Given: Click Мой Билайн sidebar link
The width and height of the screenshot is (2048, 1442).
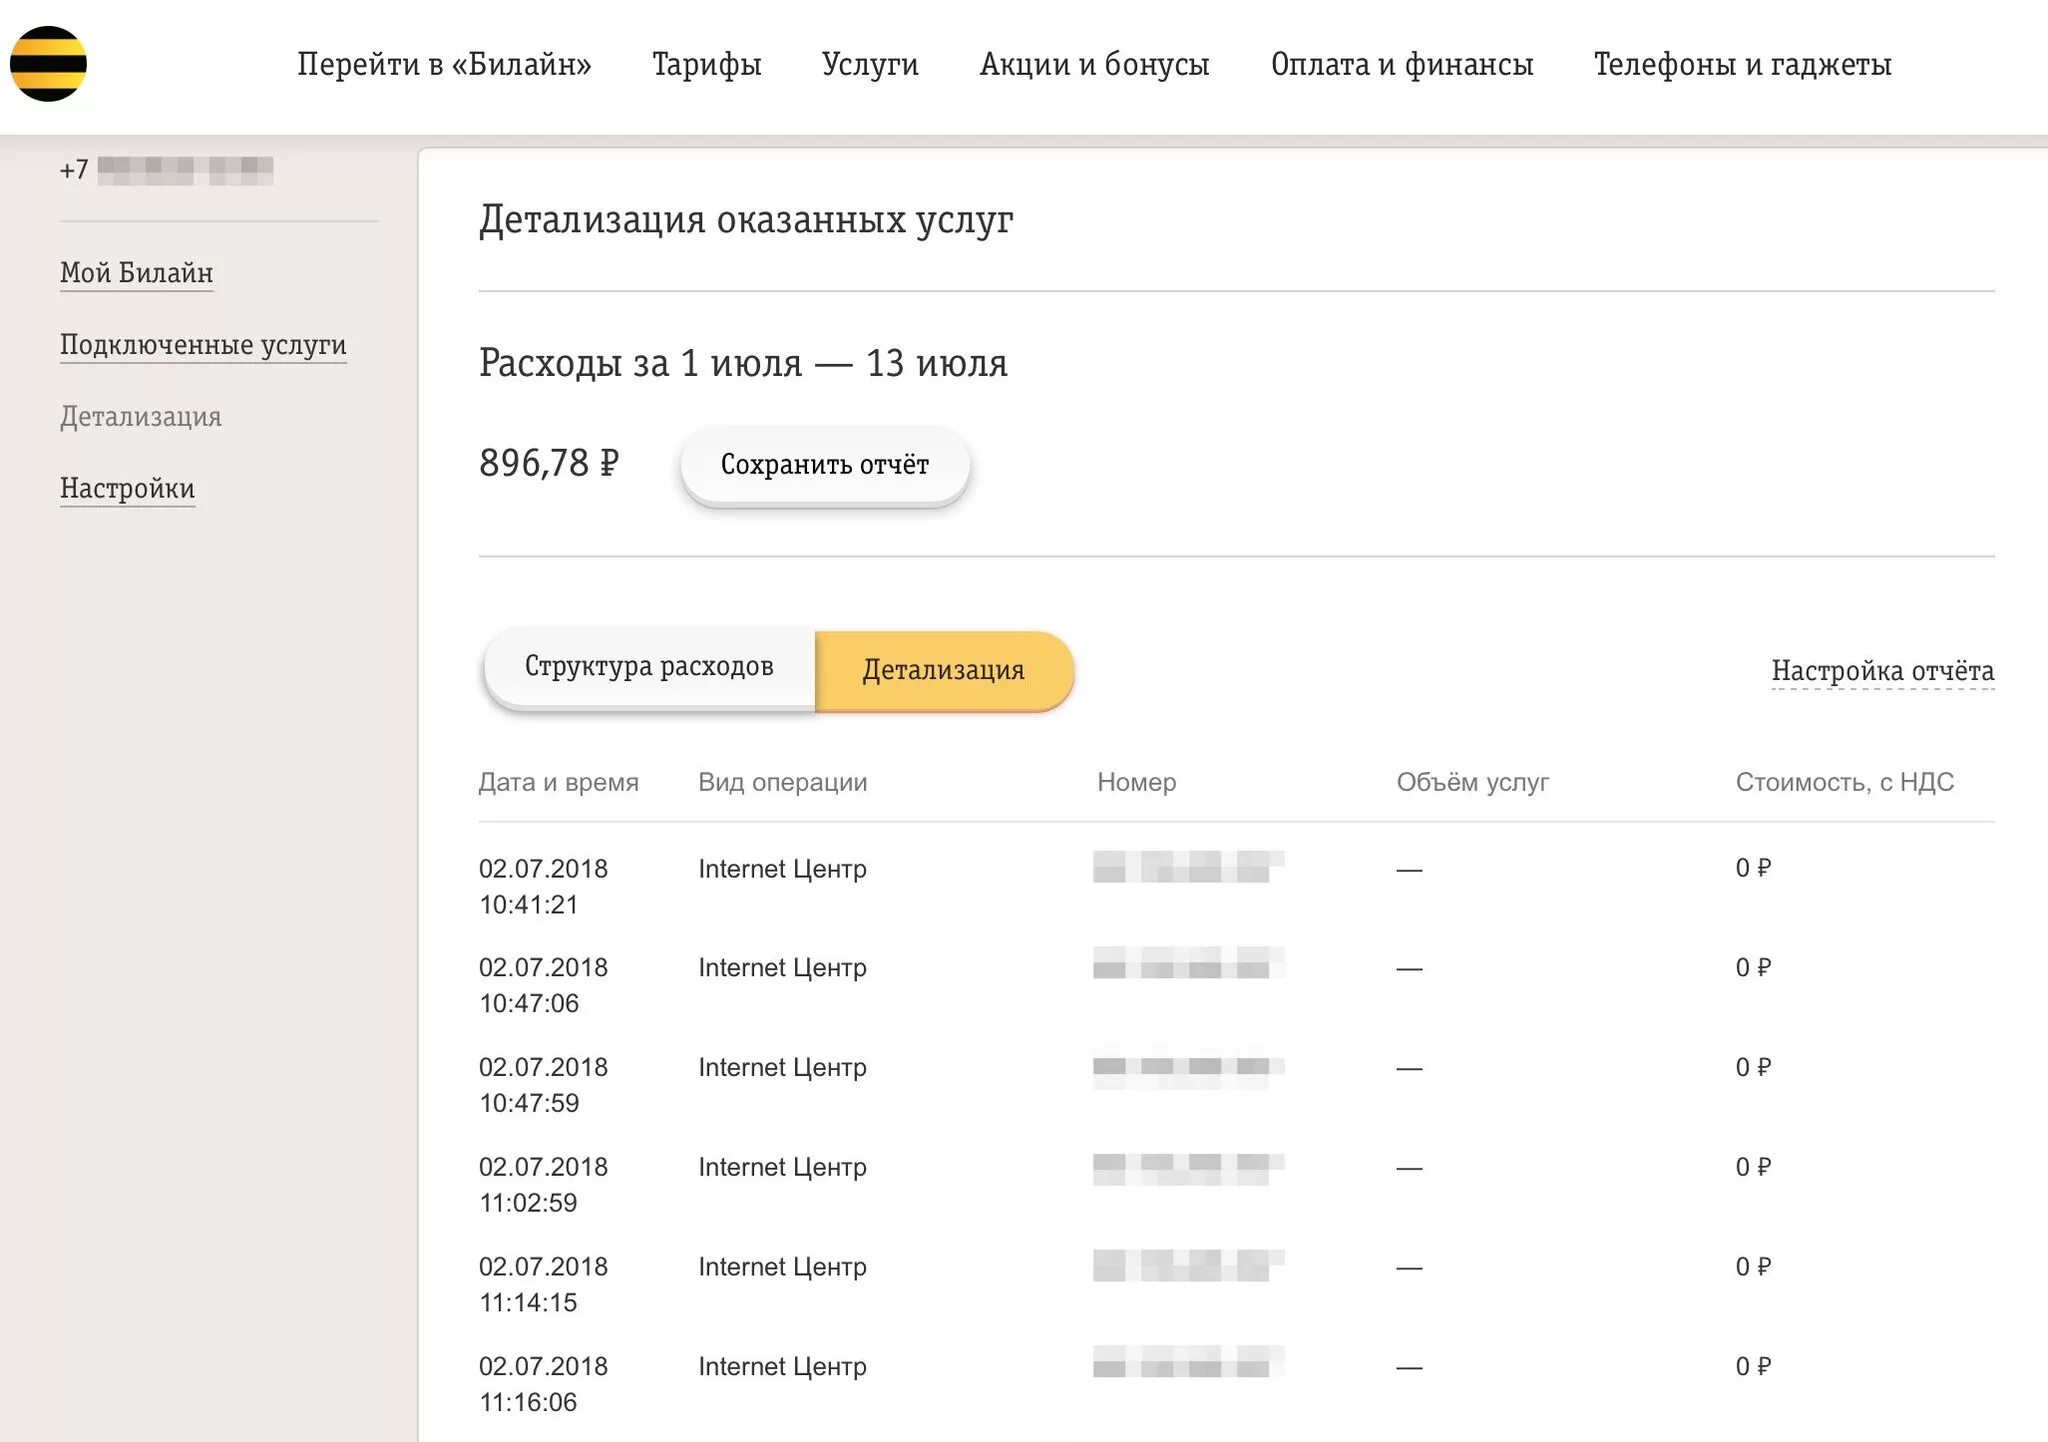Looking at the screenshot, I should pyautogui.click(x=136, y=273).
